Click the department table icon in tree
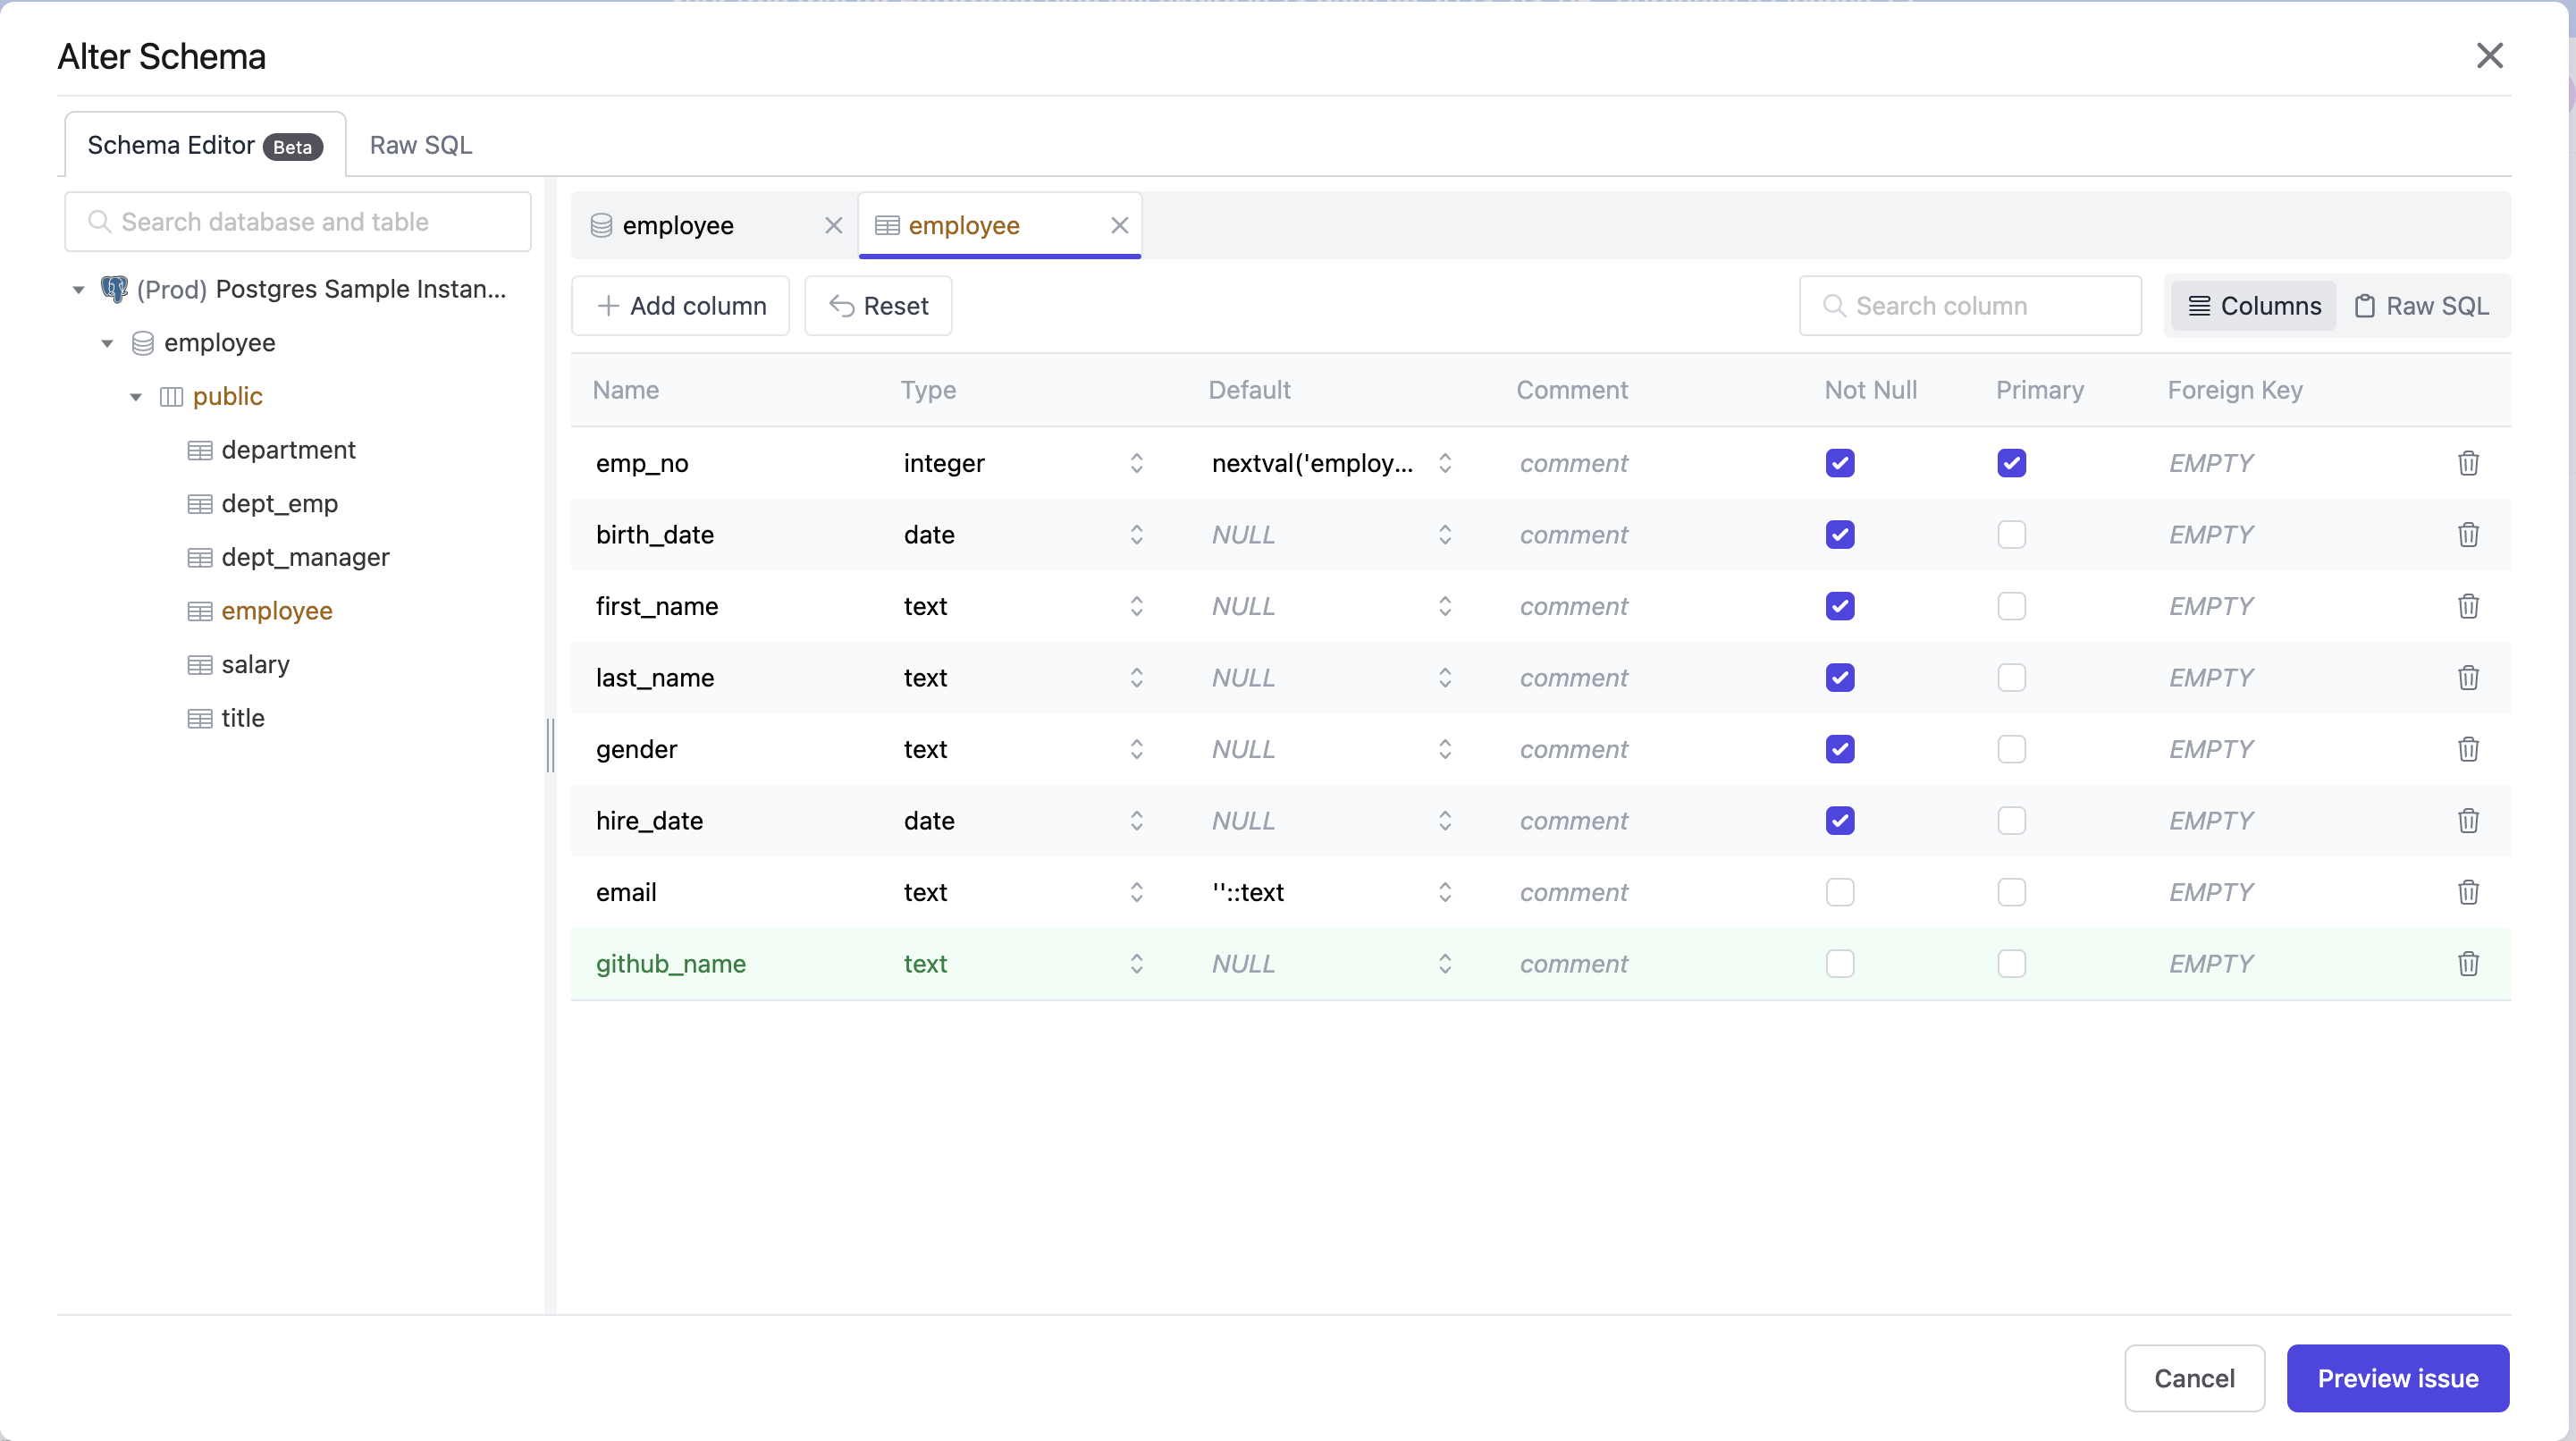Viewport: 2576px width, 1441px height. [x=200, y=450]
